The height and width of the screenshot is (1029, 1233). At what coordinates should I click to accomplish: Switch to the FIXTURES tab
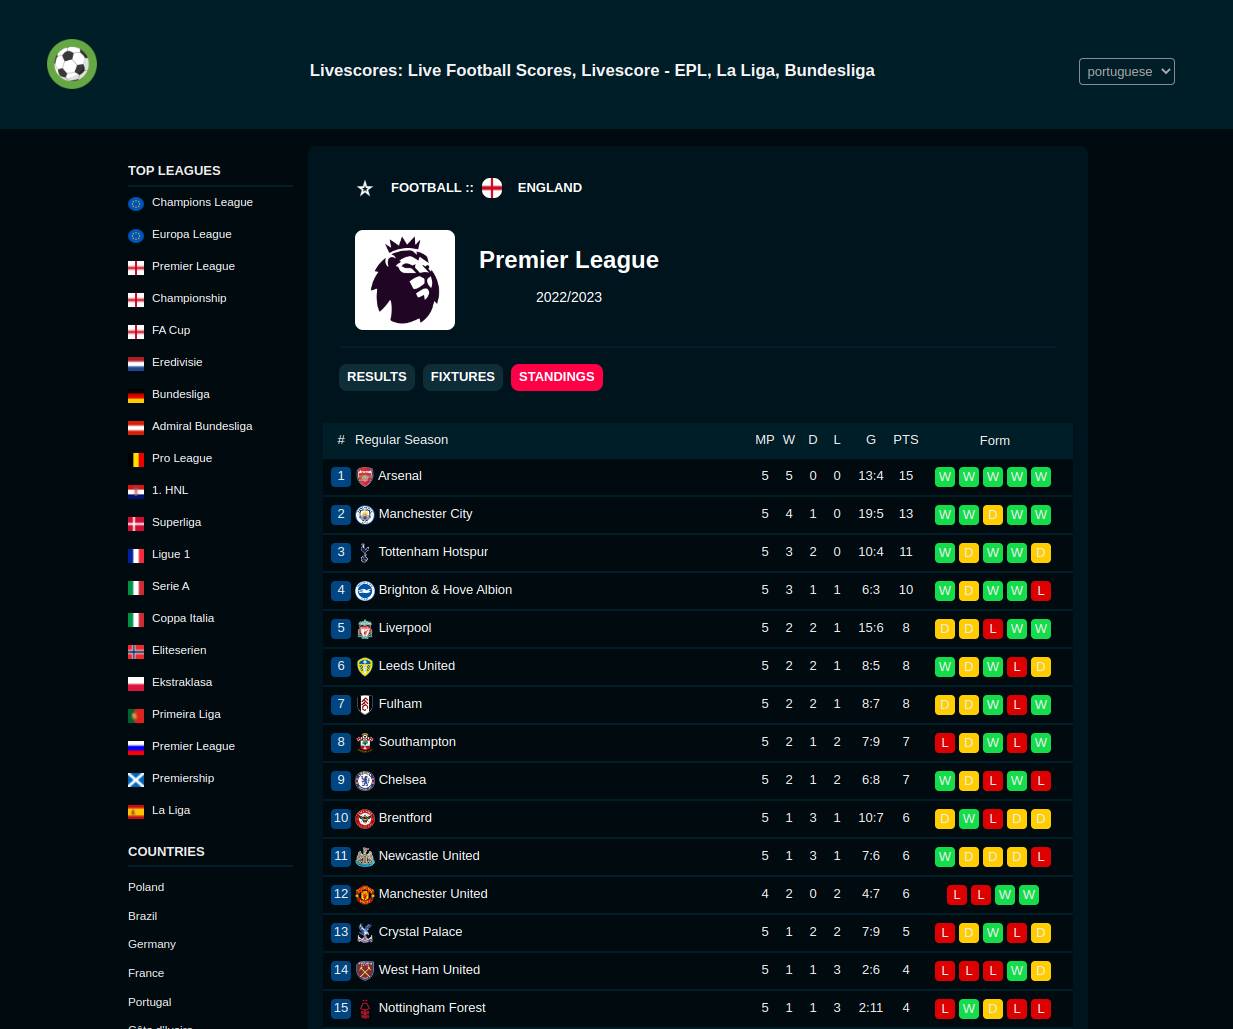pyautogui.click(x=463, y=377)
